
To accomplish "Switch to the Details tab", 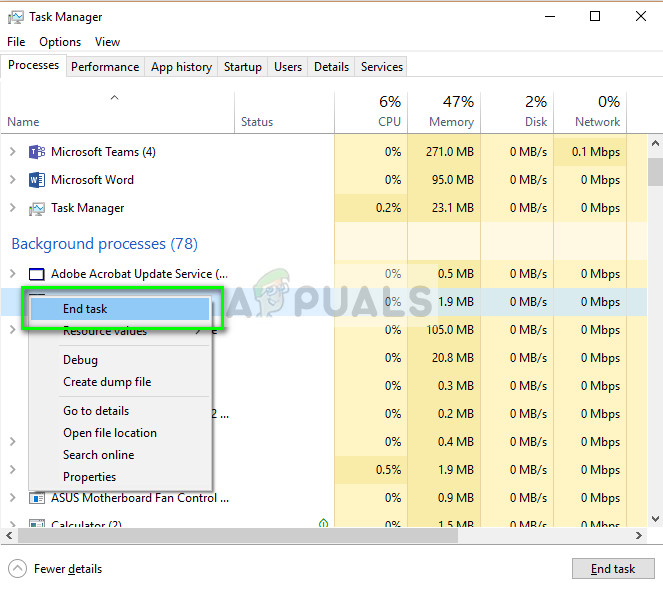I will (332, 67).
